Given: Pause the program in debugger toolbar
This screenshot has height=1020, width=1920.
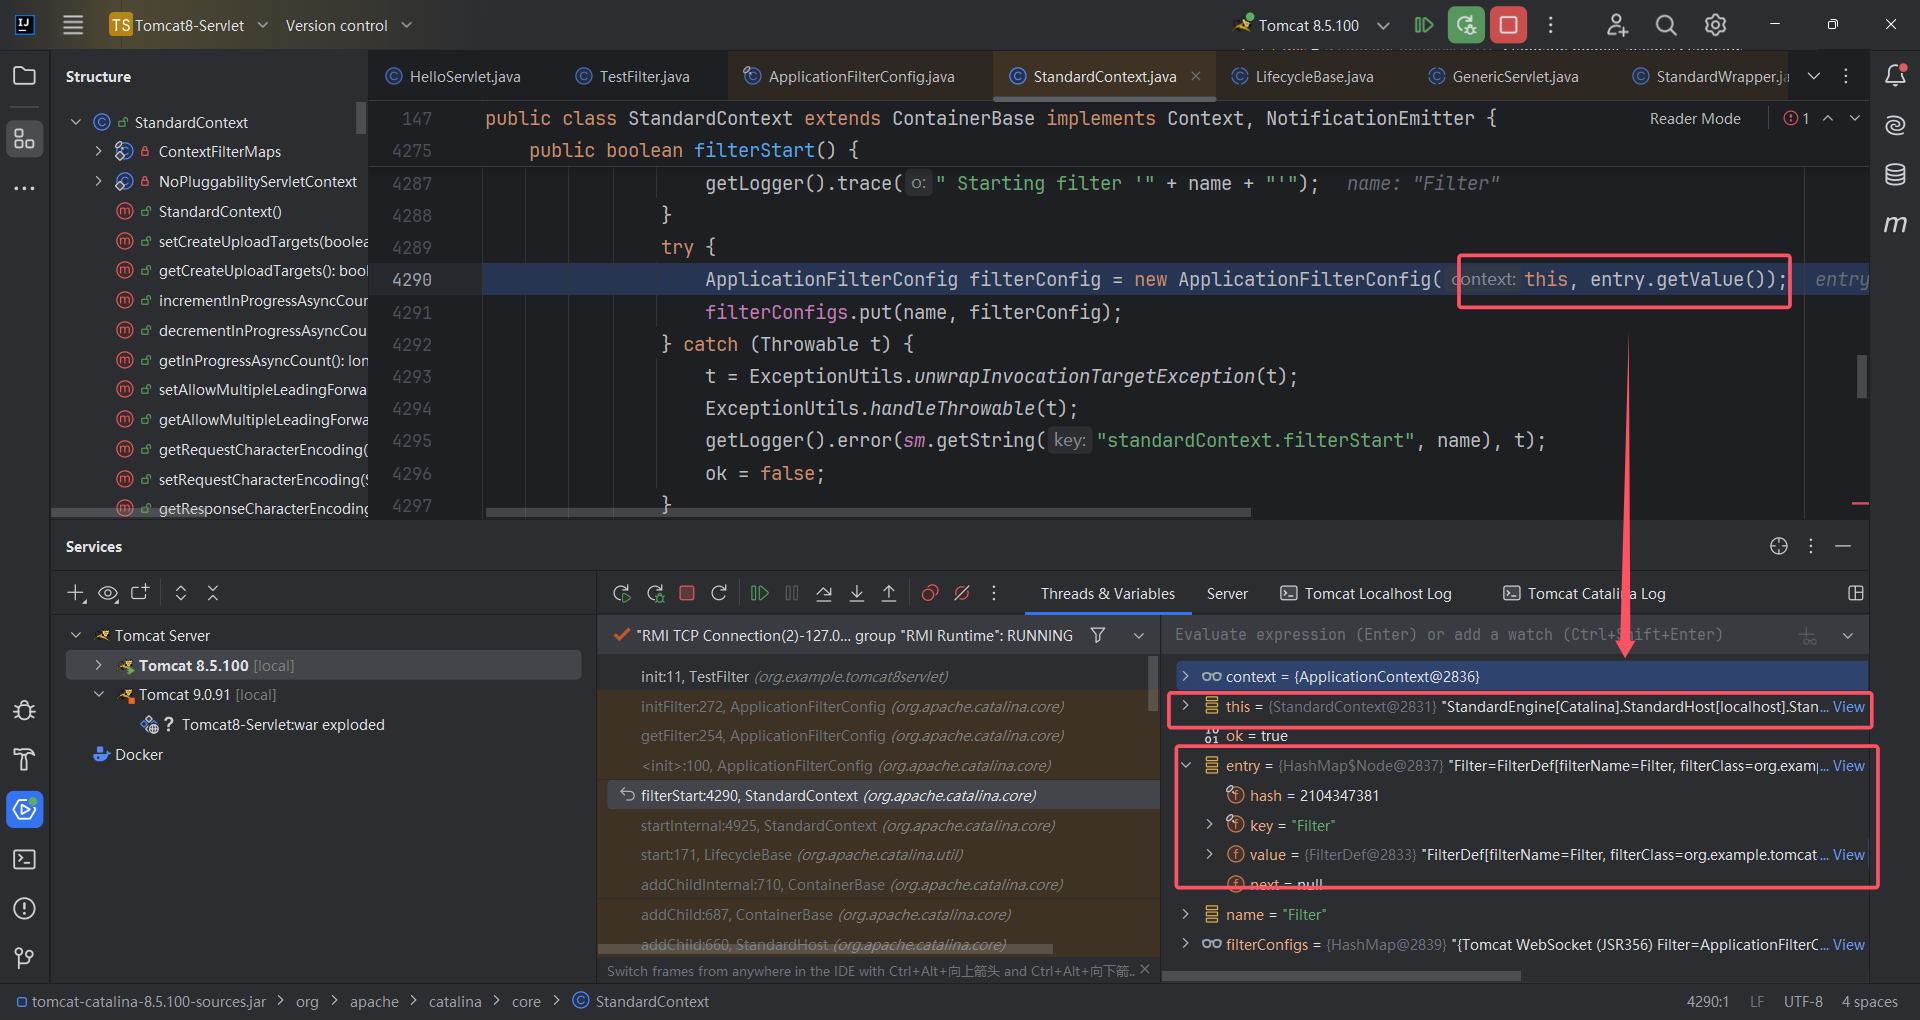Looking at the screenshot, I should click(792, 593).
